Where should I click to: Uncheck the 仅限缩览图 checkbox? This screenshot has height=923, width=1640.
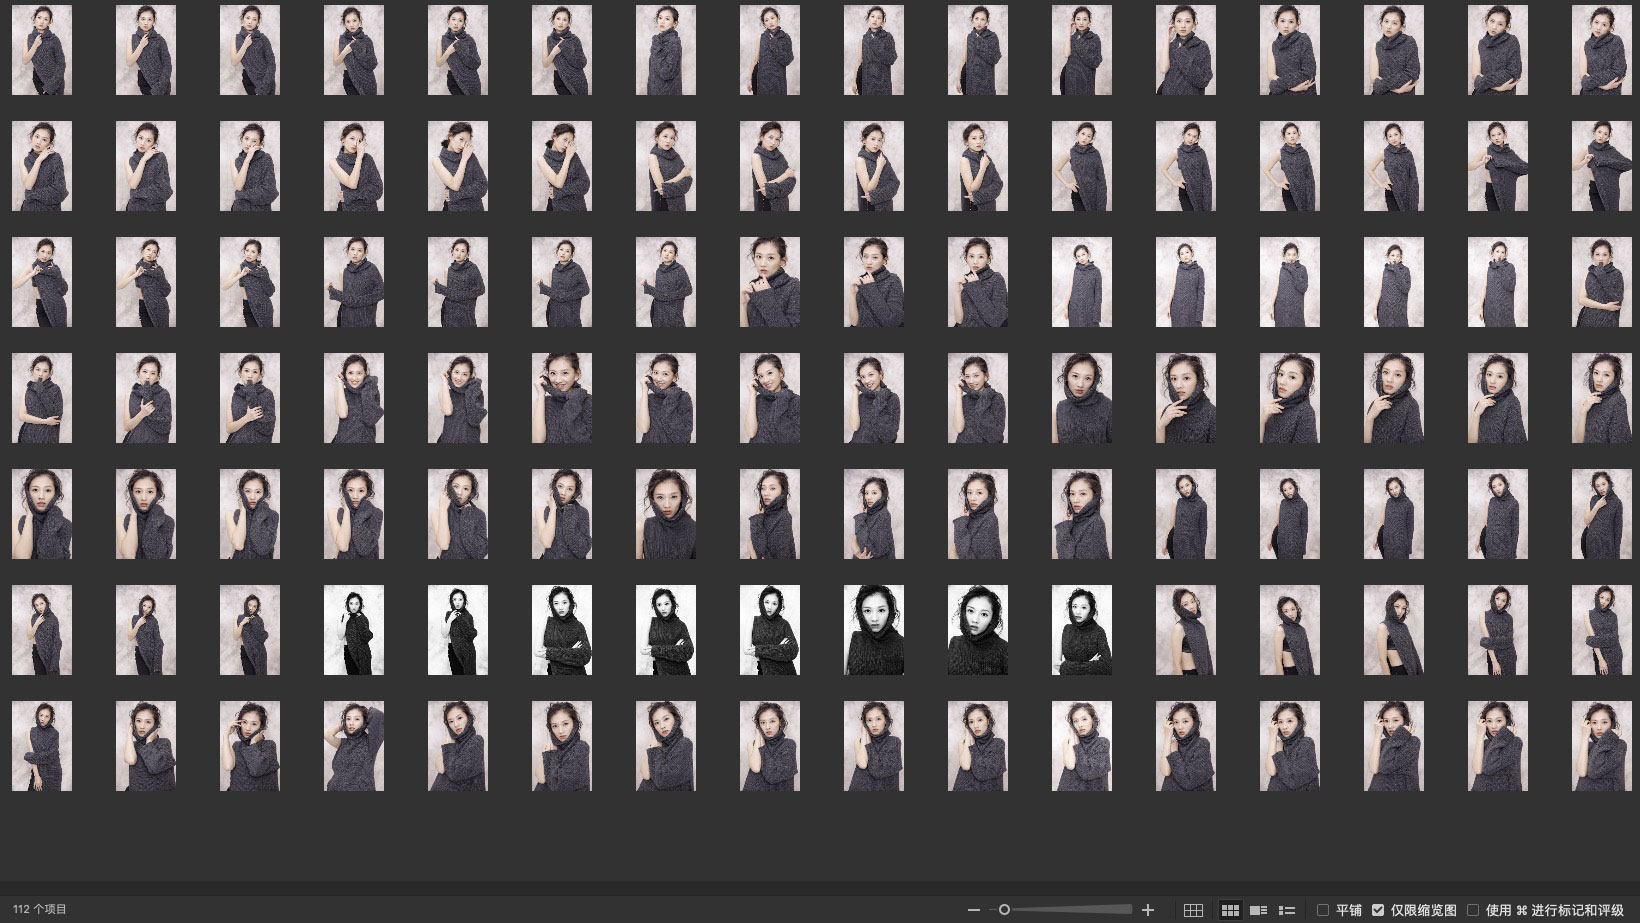[1378, 910]
